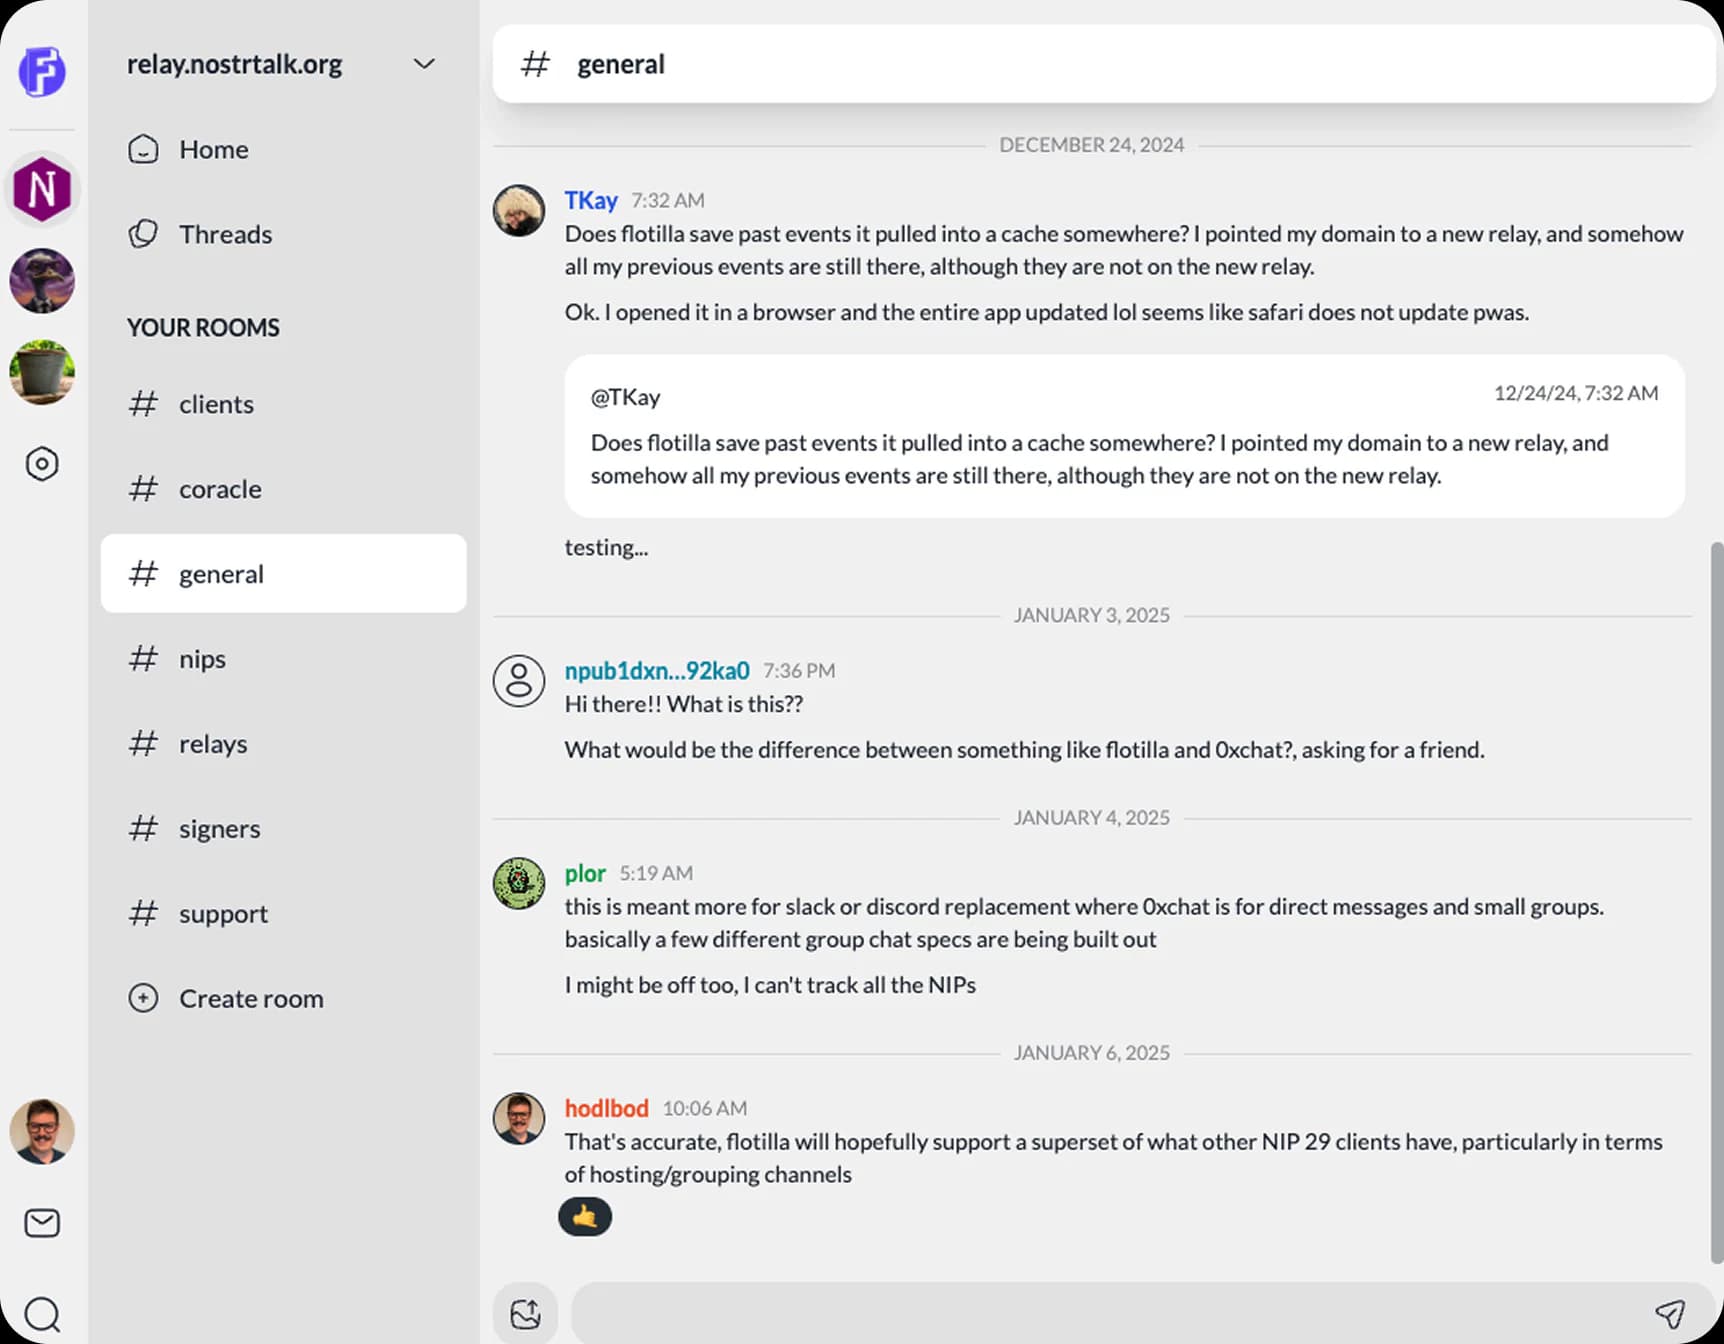
Task: Open TKay's profile name link
Action: [x=591, y=200]
